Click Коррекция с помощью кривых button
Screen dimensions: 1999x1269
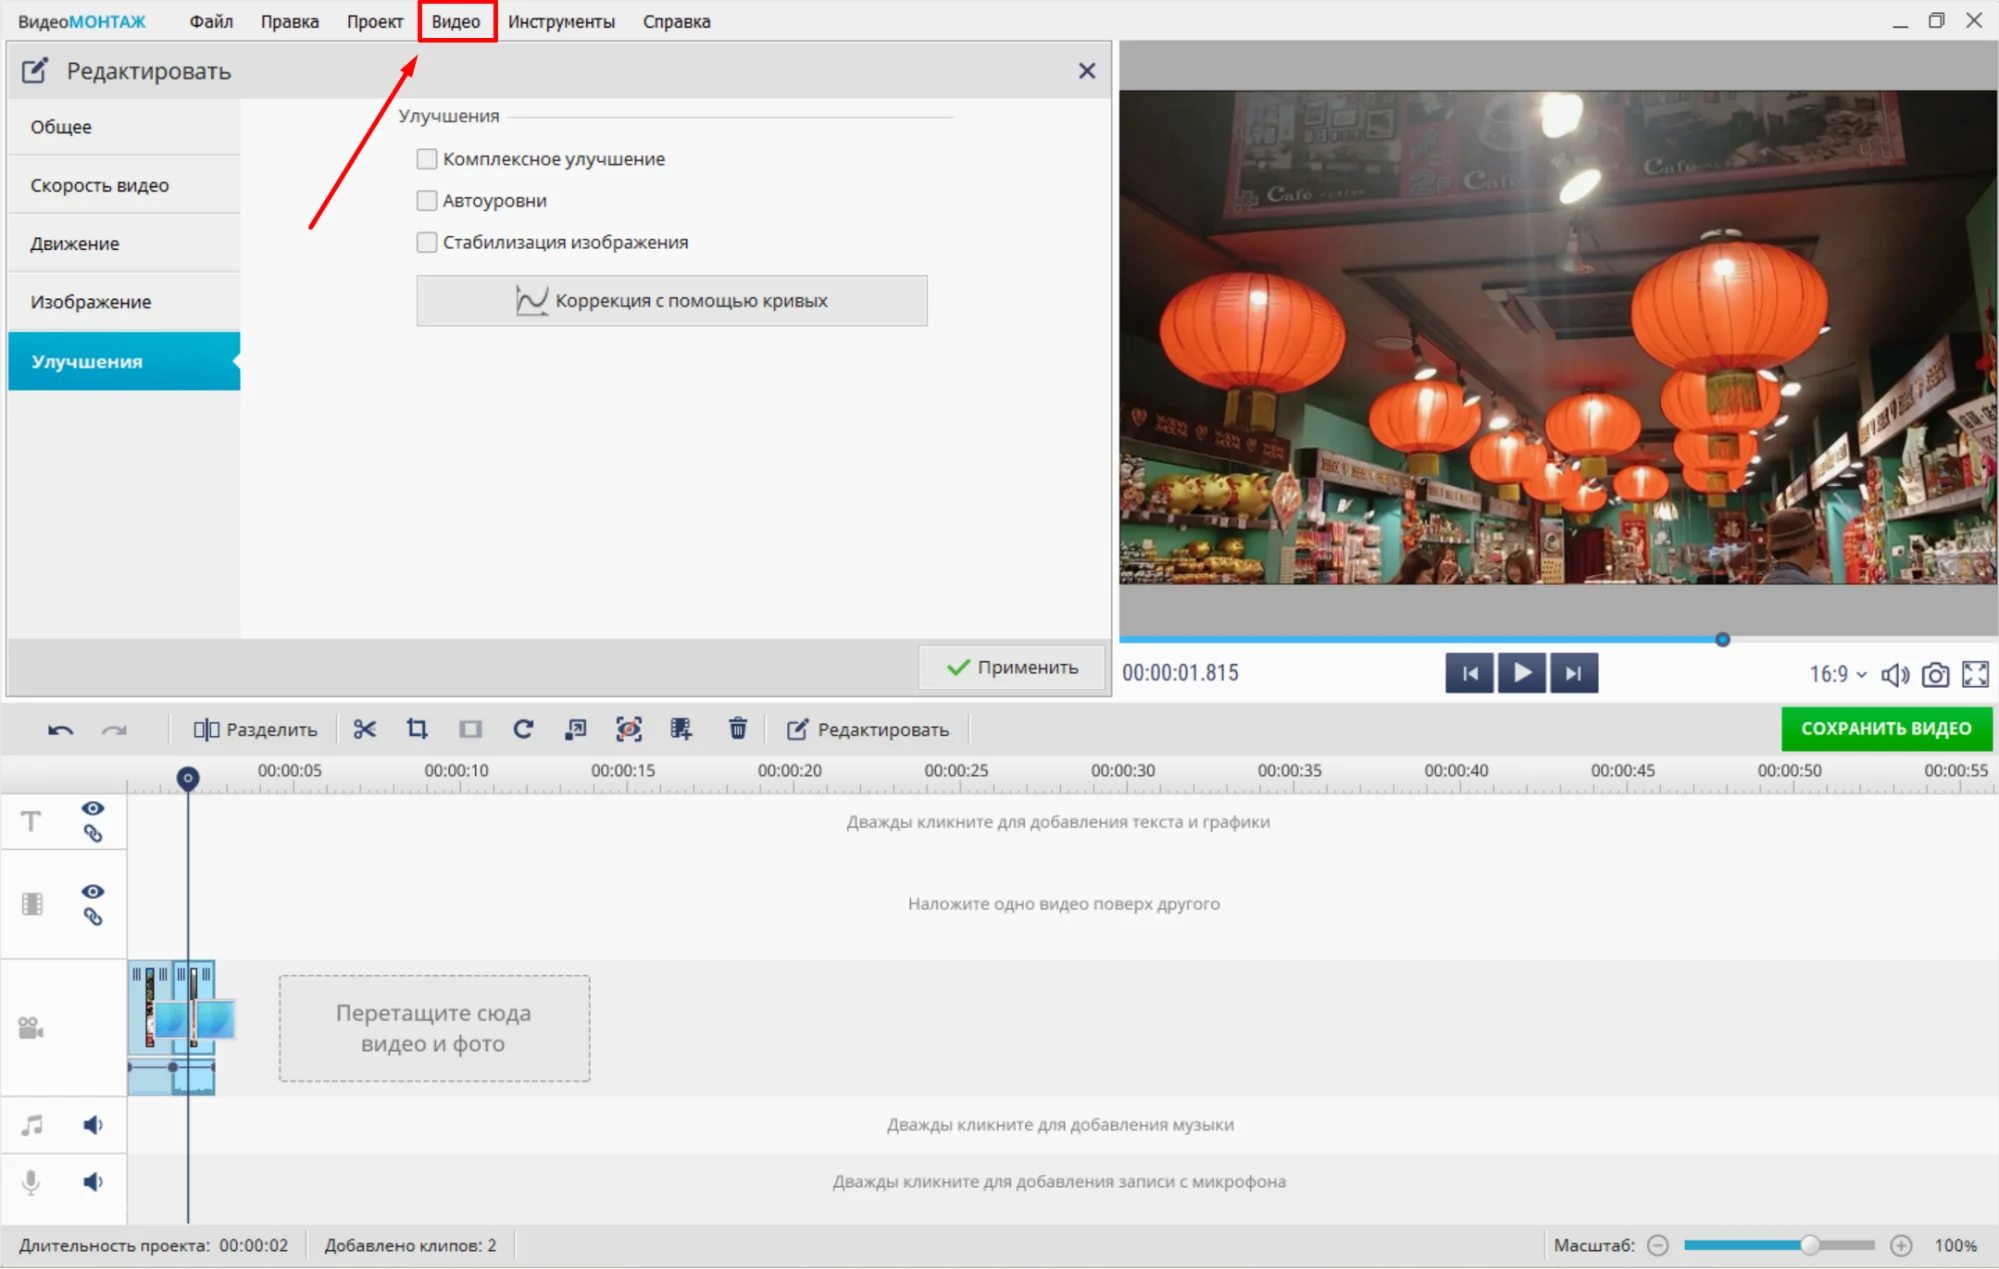click(672, 301)
